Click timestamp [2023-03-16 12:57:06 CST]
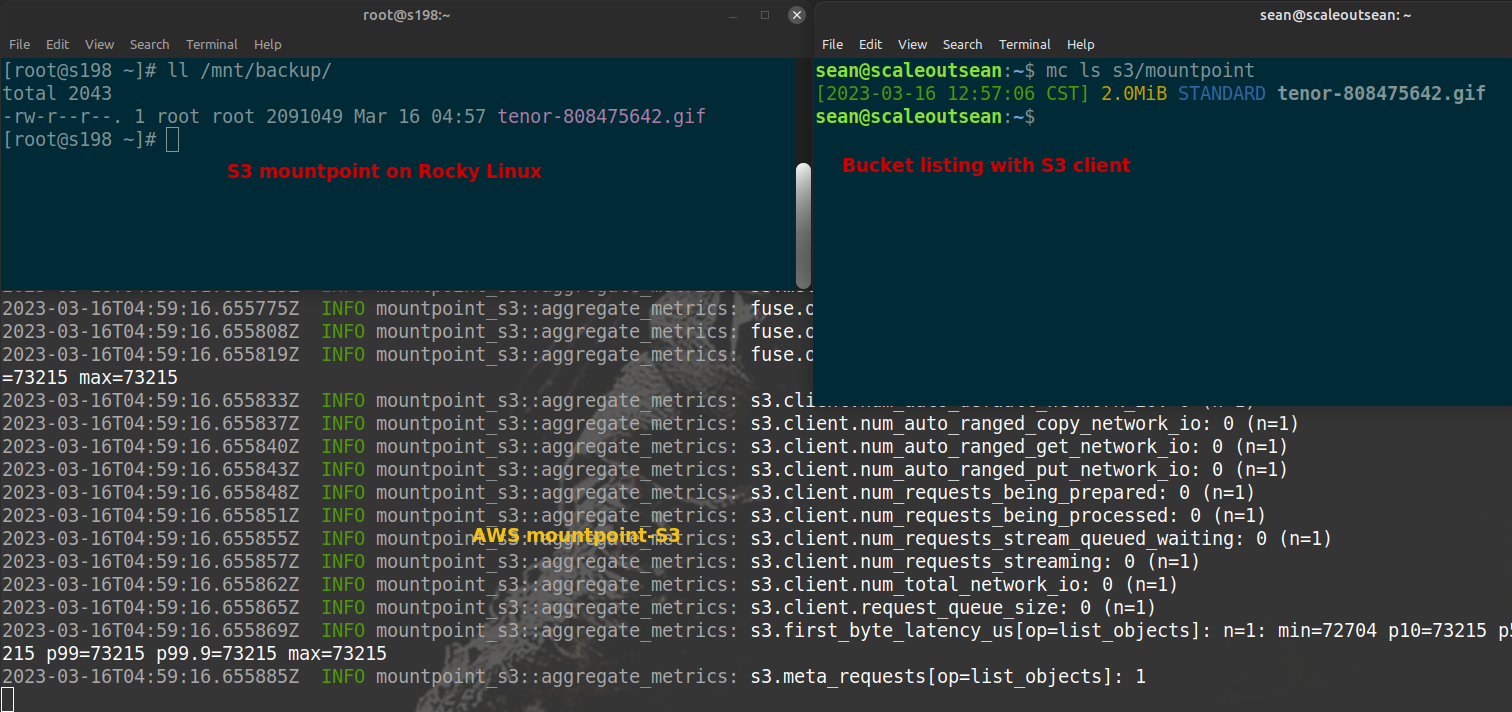This screenshot has width=1512, height=712. tap(952, 93)
